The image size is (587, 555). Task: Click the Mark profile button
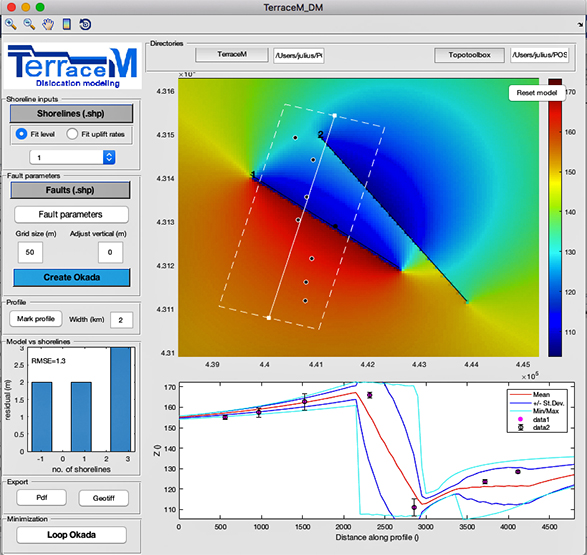coord(36,319)
